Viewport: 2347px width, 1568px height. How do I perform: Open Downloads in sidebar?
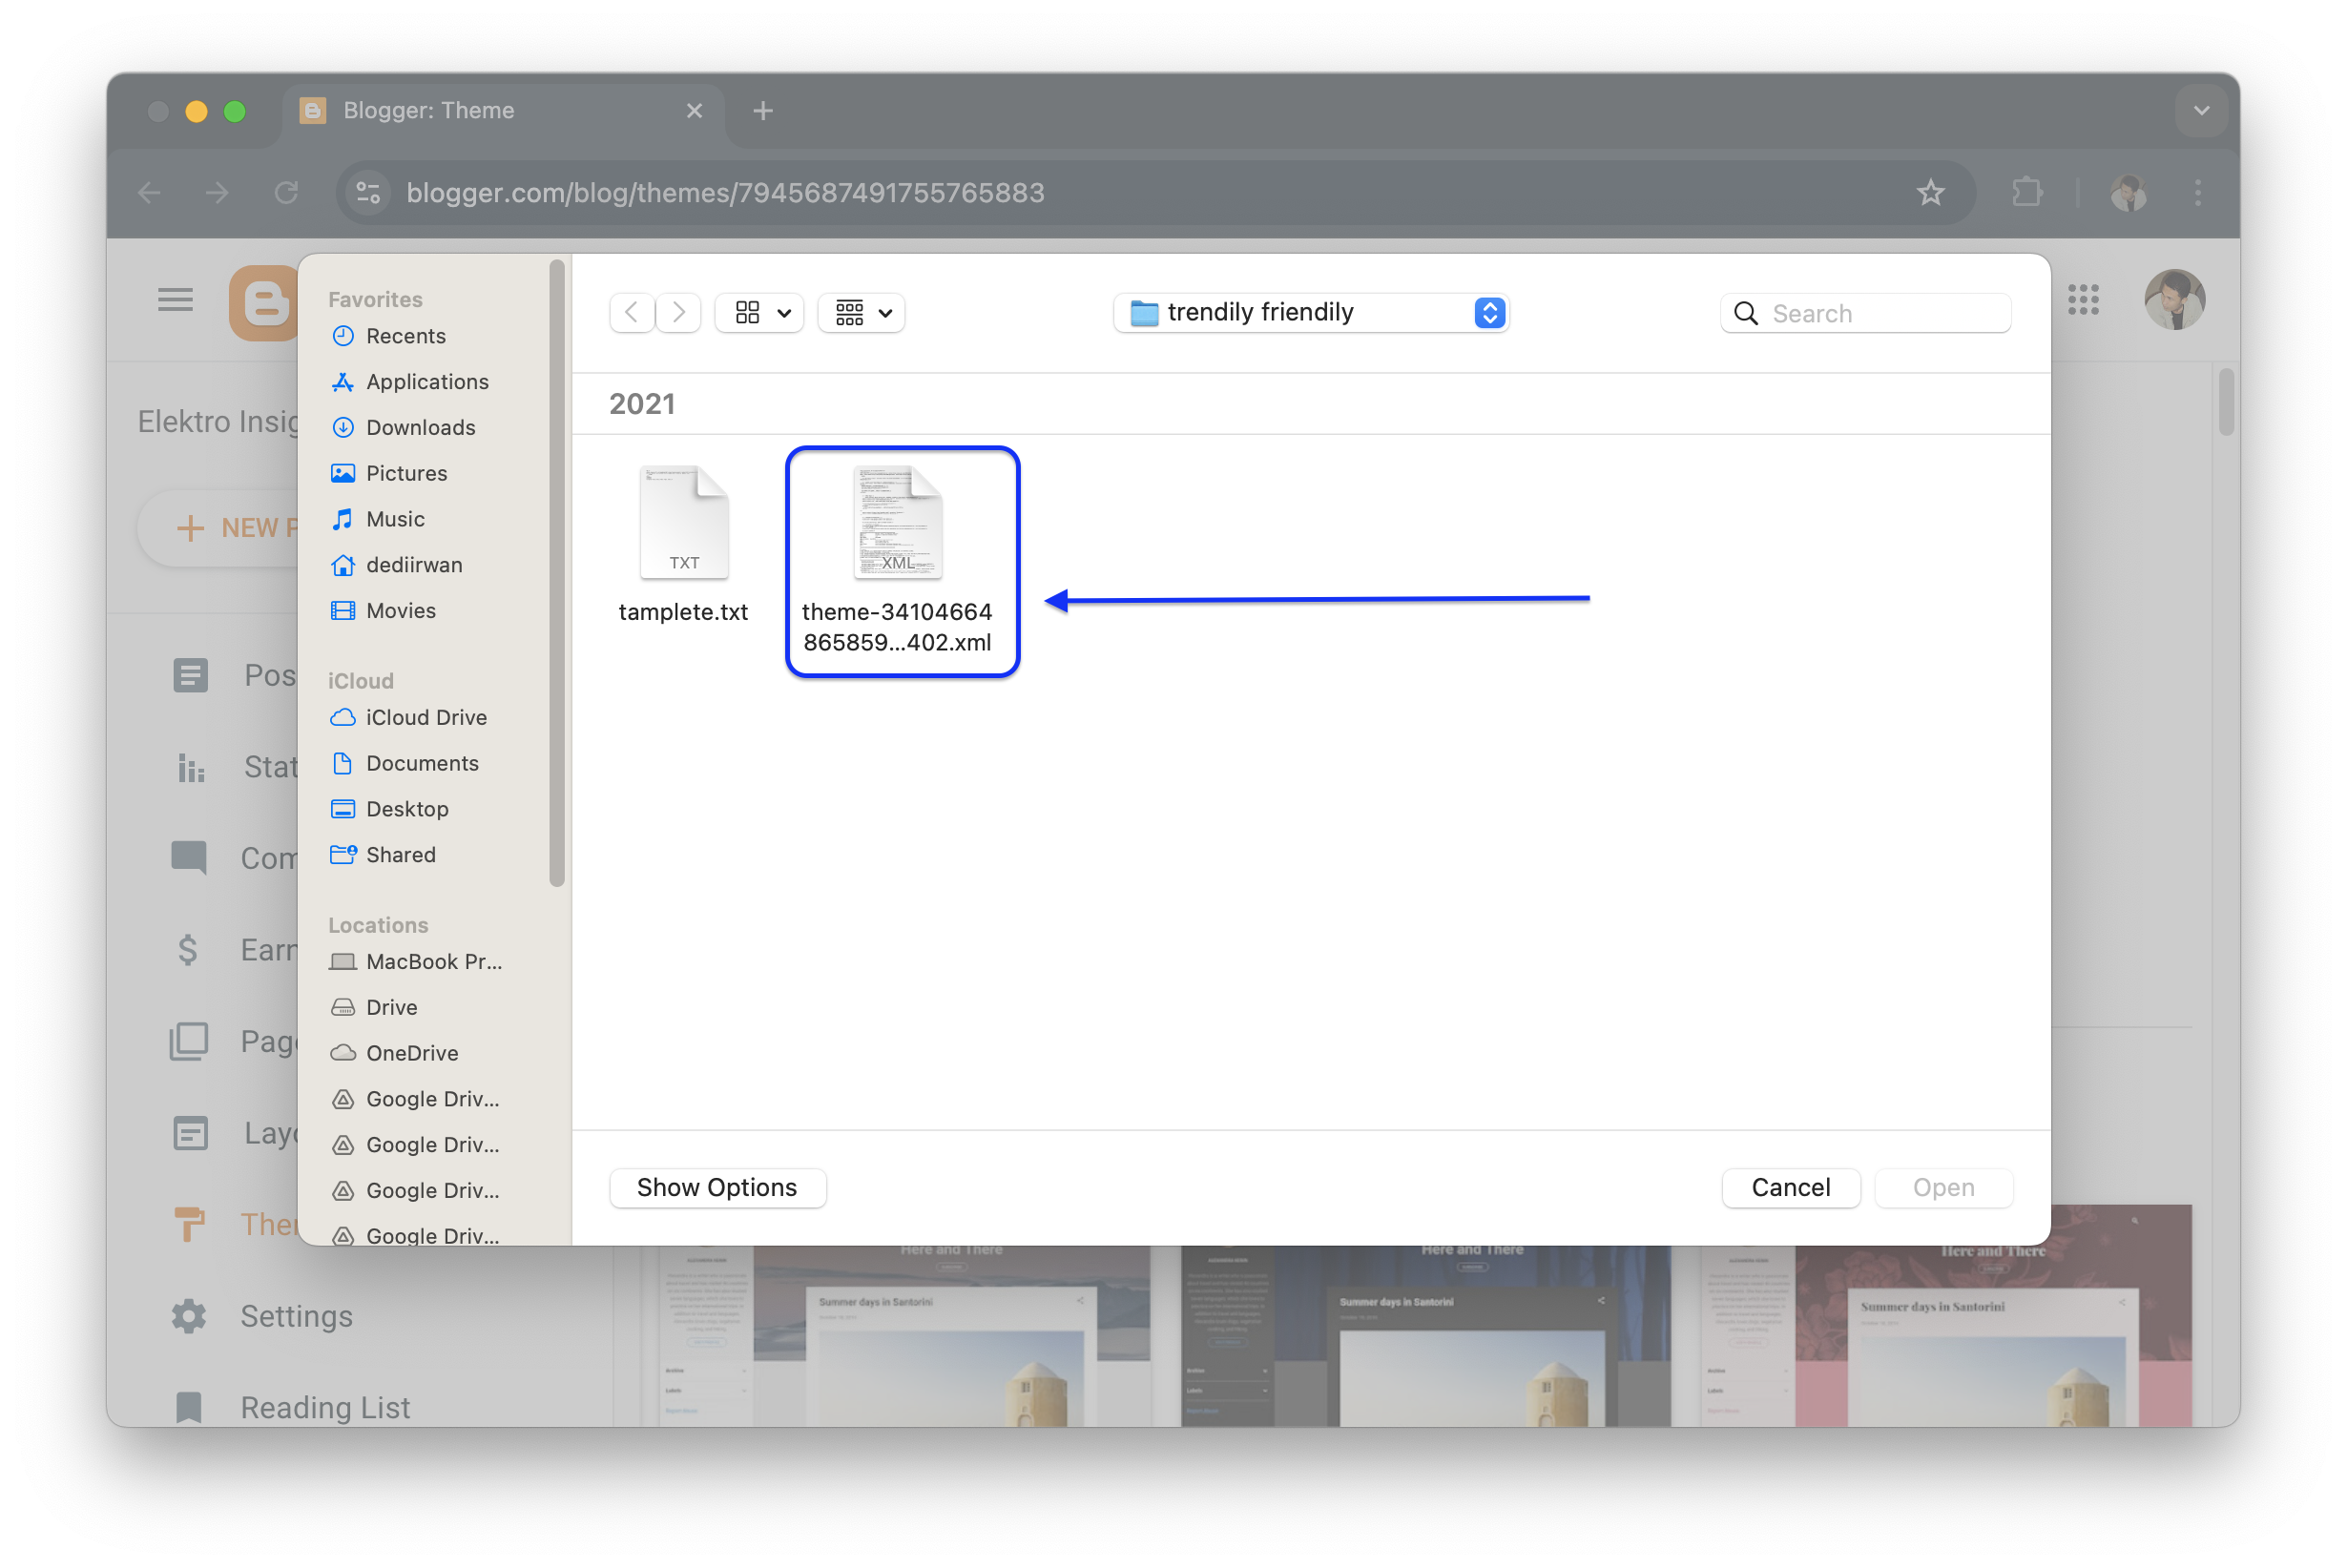(x=420, y=427)
